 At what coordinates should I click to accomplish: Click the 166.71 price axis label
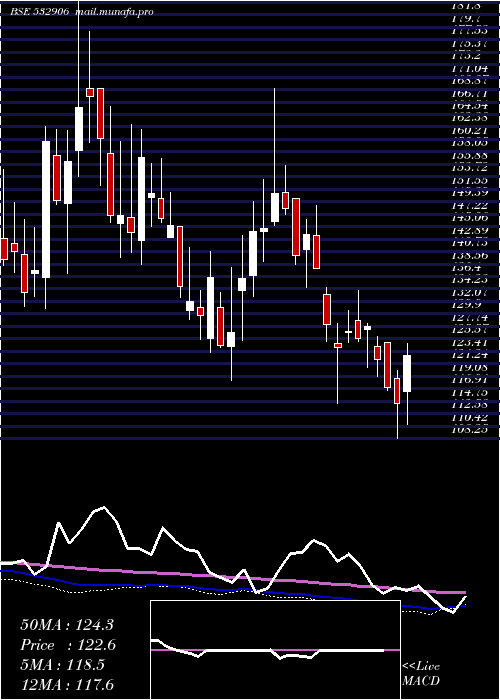coord(469,94)
